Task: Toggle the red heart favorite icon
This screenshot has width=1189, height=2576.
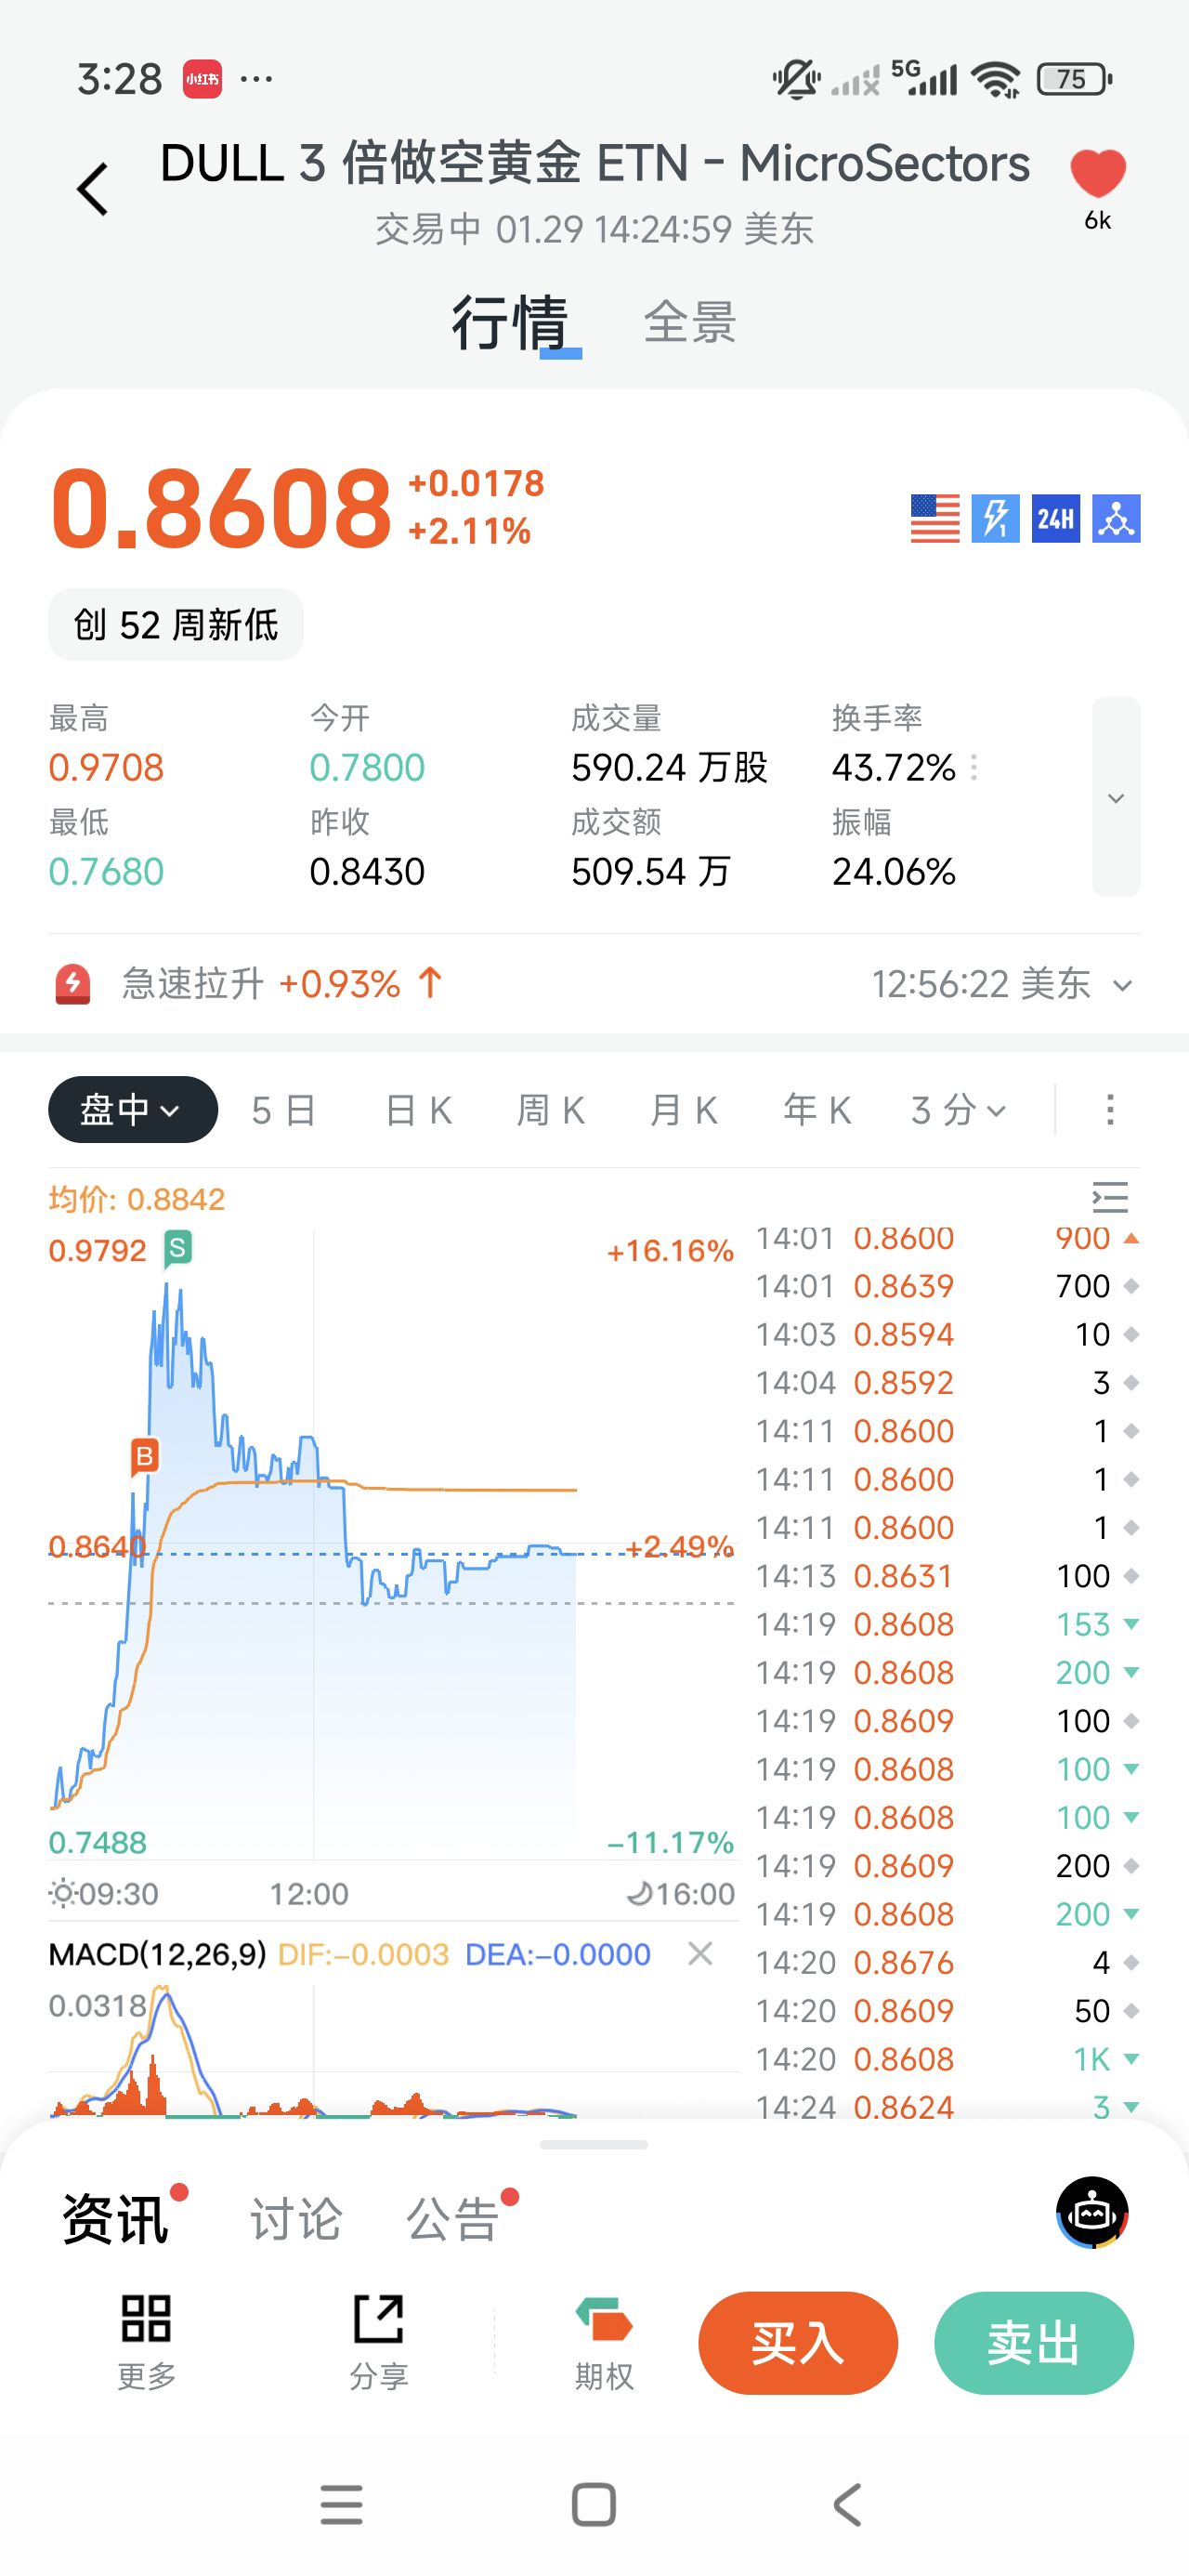Action: click(x=1097, y=174)
